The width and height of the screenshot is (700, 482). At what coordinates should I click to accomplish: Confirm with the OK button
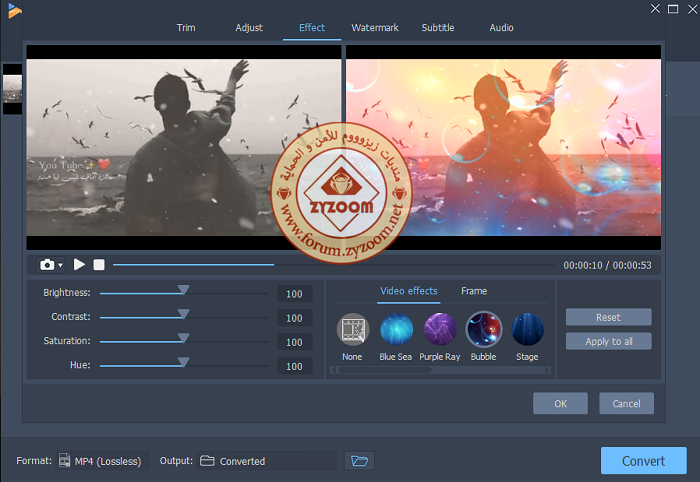[x=560, y=403]
